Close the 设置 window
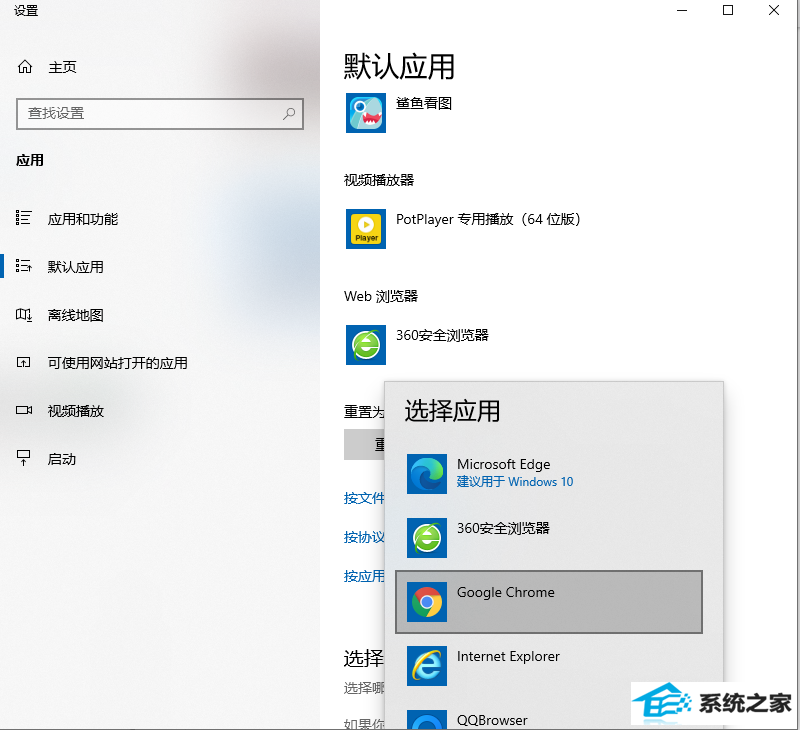800x730 pixels. pyautogui.click(x=774, y=10)
